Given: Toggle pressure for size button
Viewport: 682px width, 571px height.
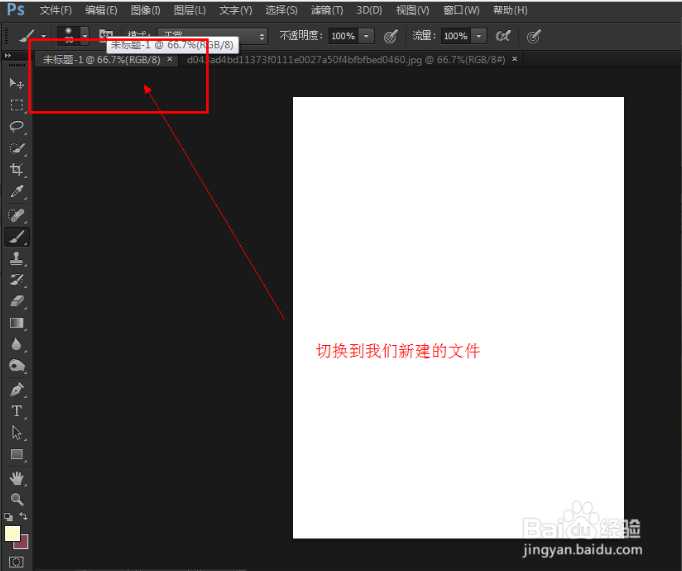Looking at the screenshot, I should pyautogui.click(x=534, y=36).
